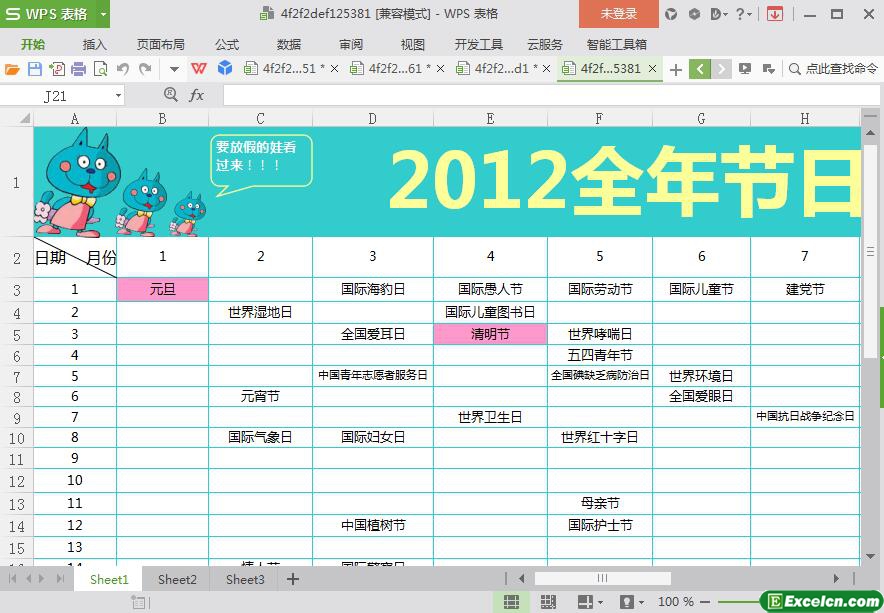Close the 4f2f2...51 document tab
The image size is (884, 613).
point(334,69)
